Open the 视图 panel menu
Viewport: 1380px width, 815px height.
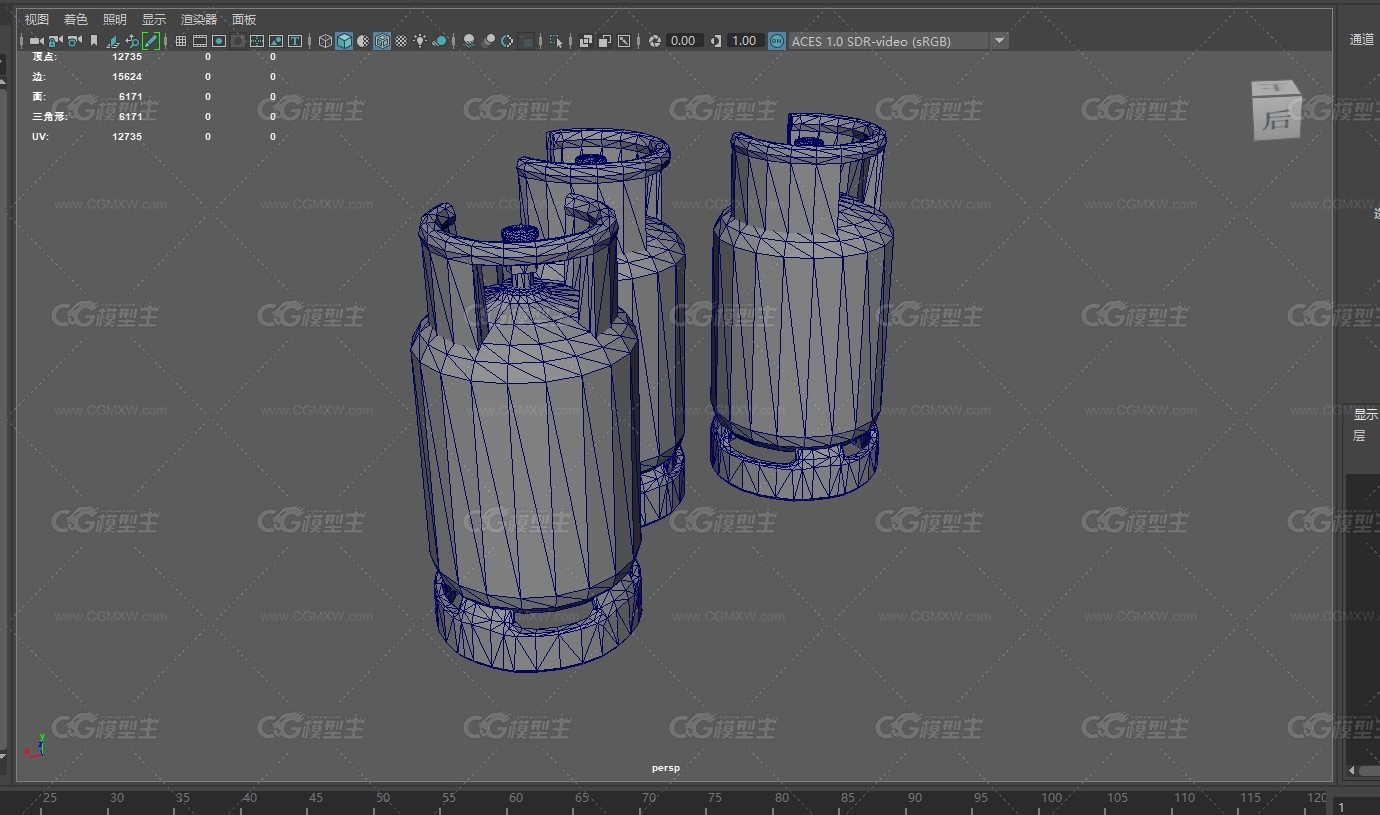click(36, 19)
